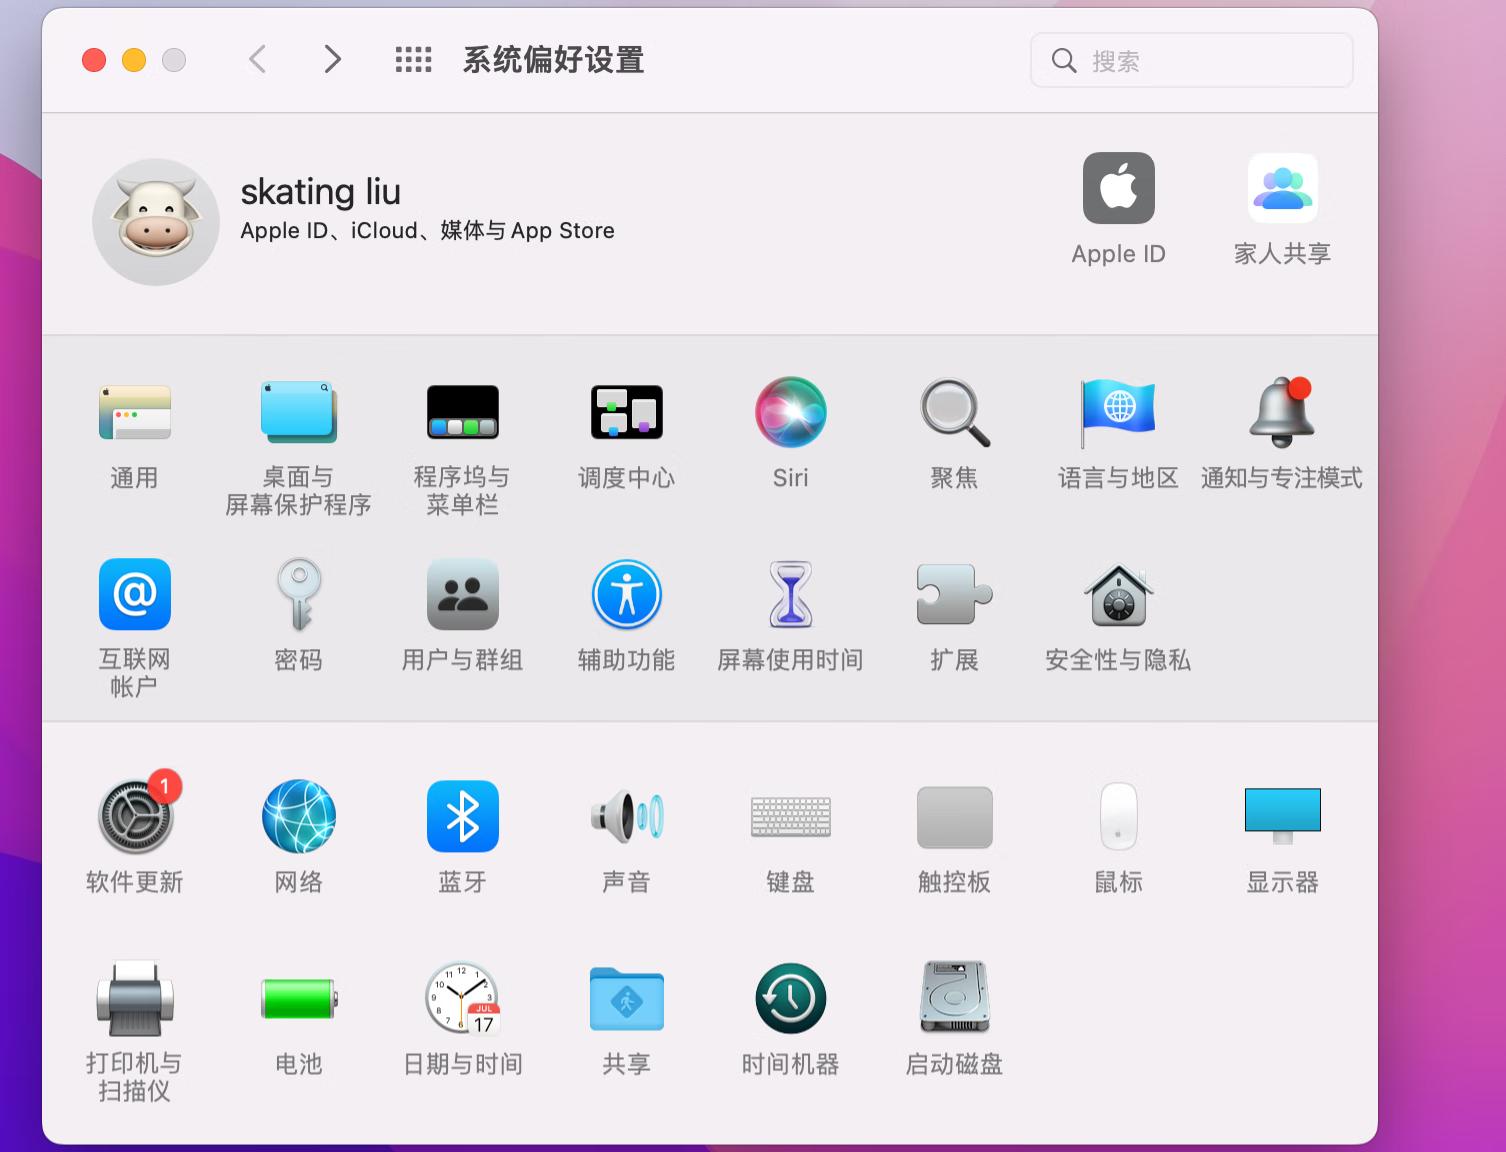
Task: Go back with the left chevron
Action: coord(257,60)
